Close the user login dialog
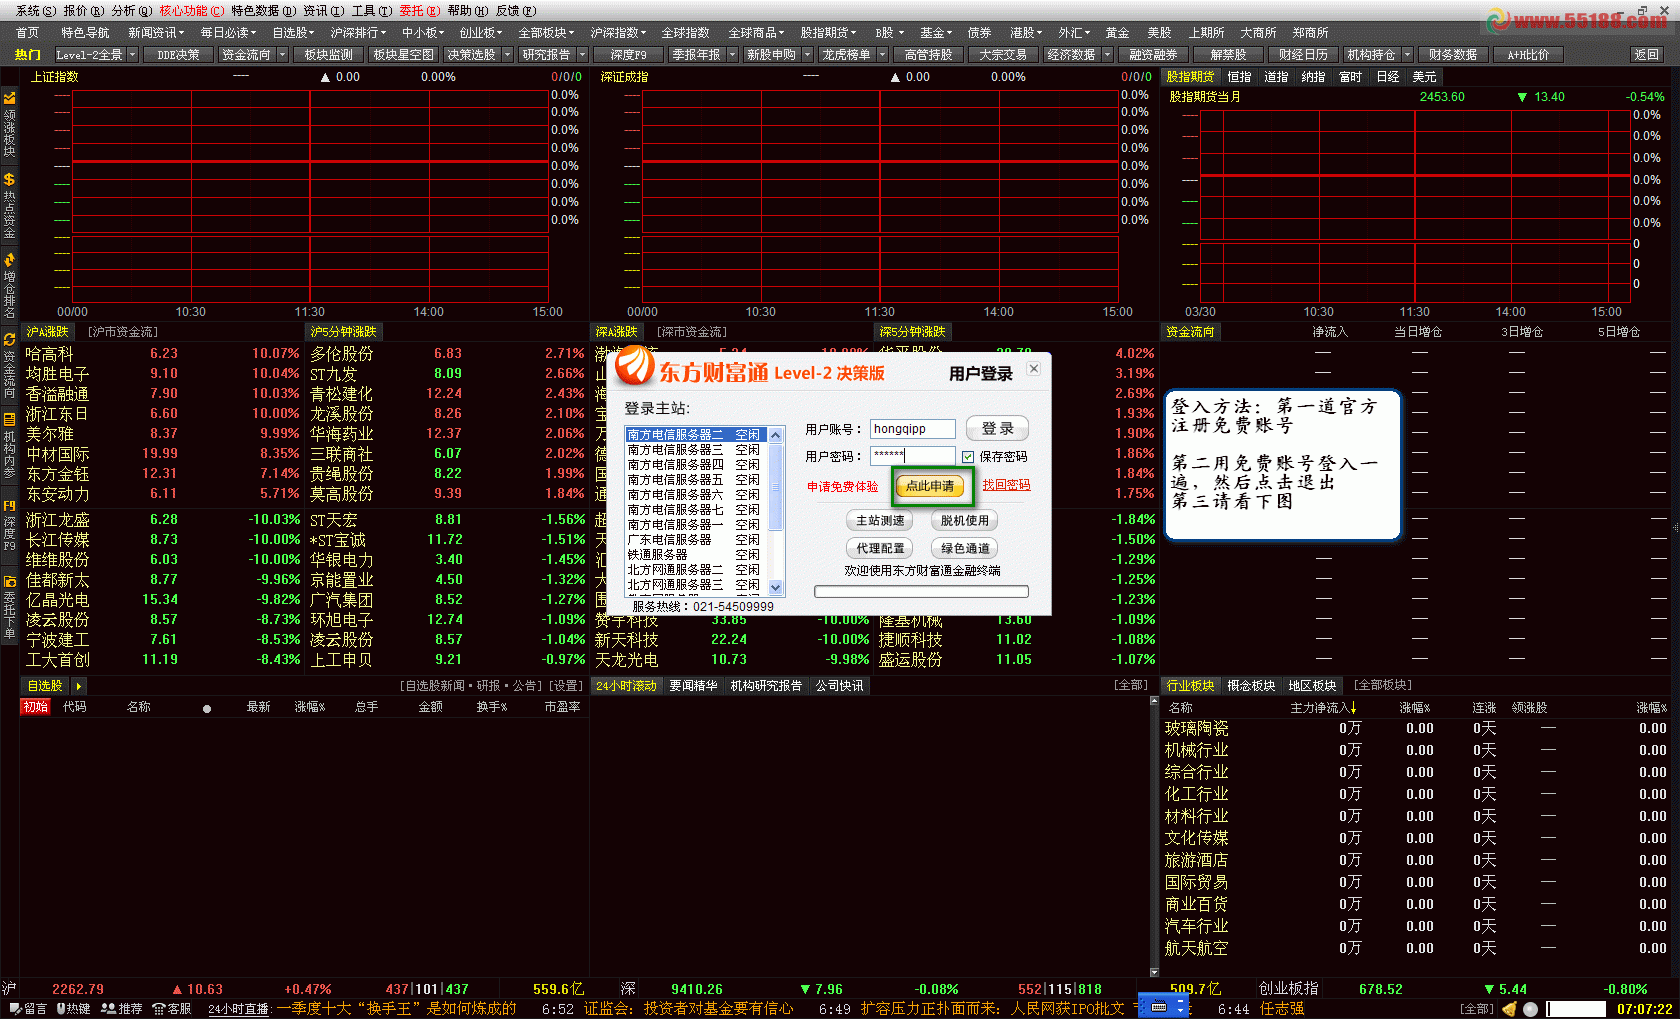This screenshot has width=1680, height=1019. click(1034, 369)
